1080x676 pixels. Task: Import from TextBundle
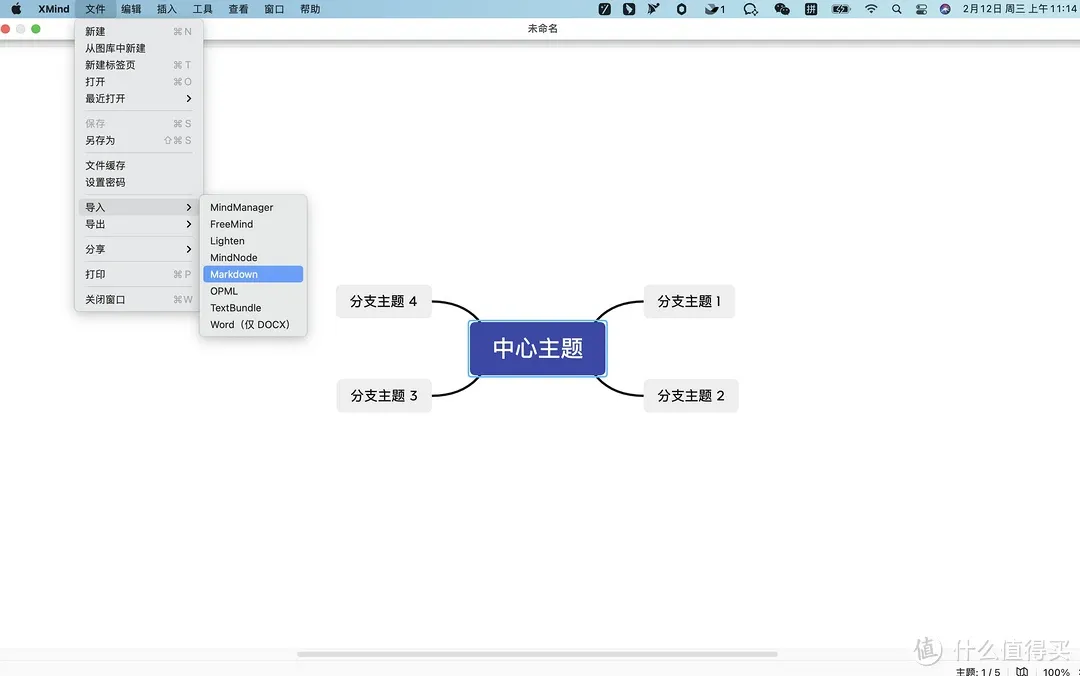click(x=253, y=307)
